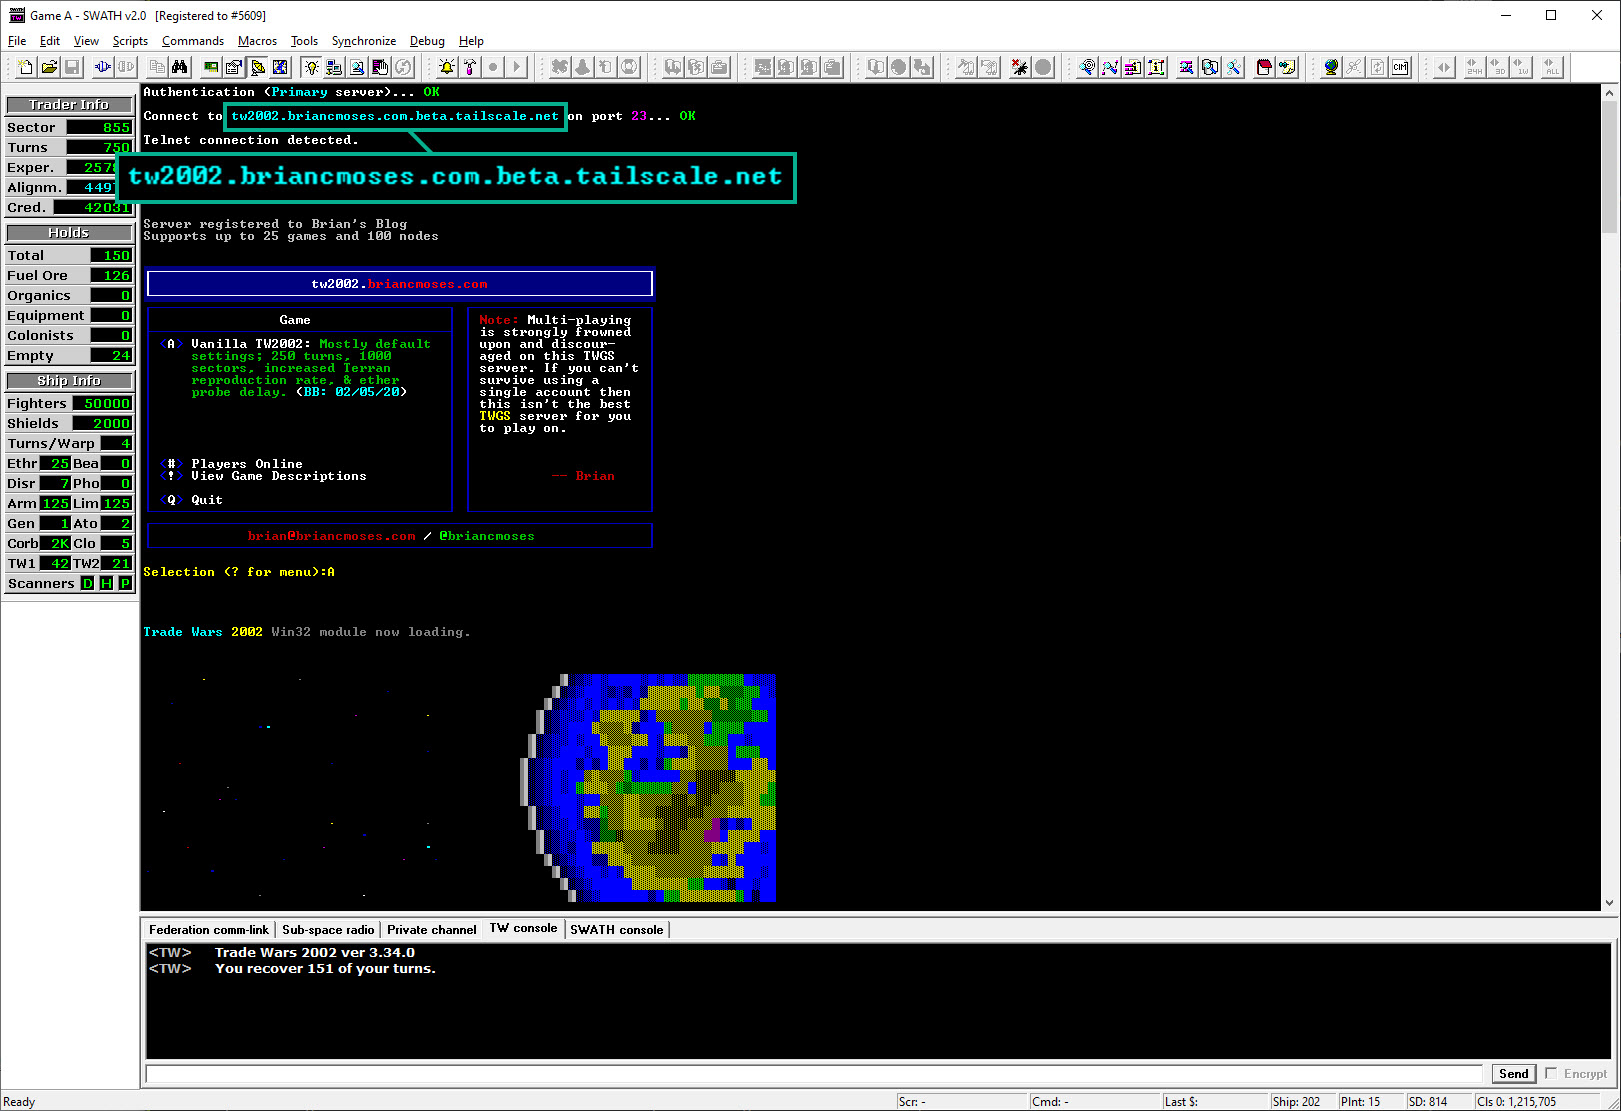
Task: Click the light bulb toolbar icon
Action: pyautogui.click(x=312, y=67)
